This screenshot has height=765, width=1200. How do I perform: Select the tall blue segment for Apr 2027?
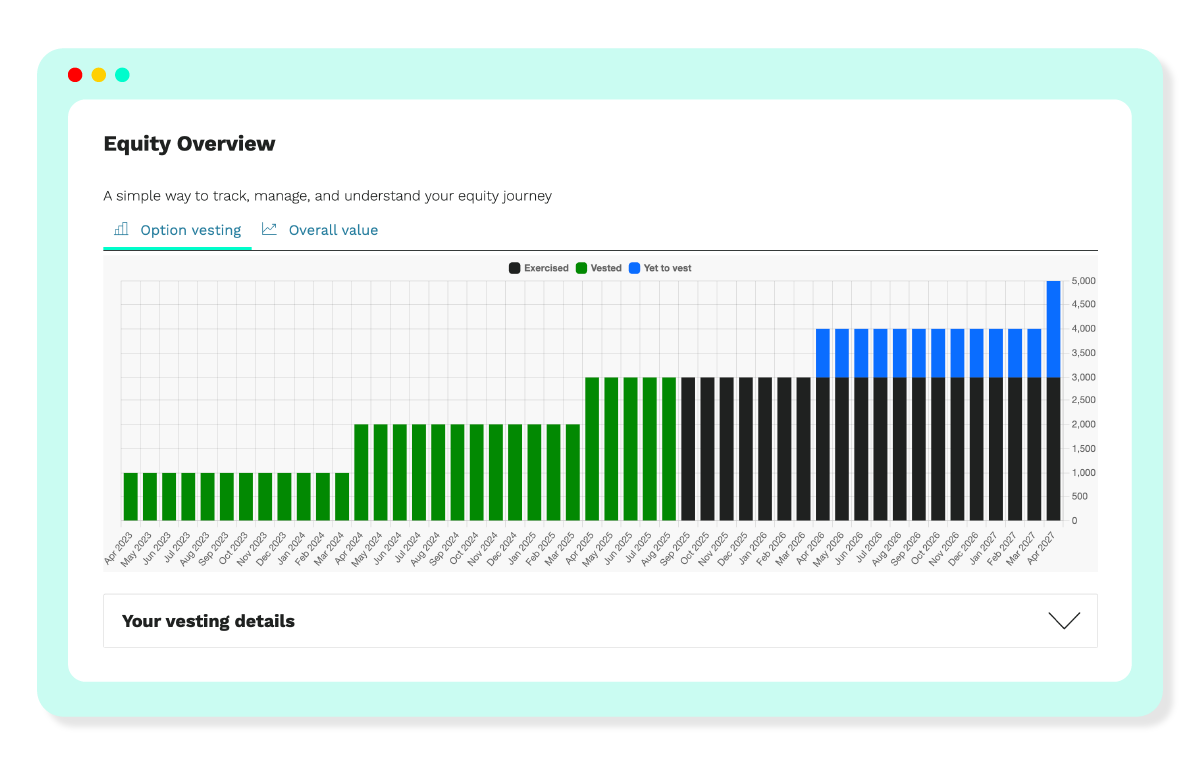point(1053,329)
